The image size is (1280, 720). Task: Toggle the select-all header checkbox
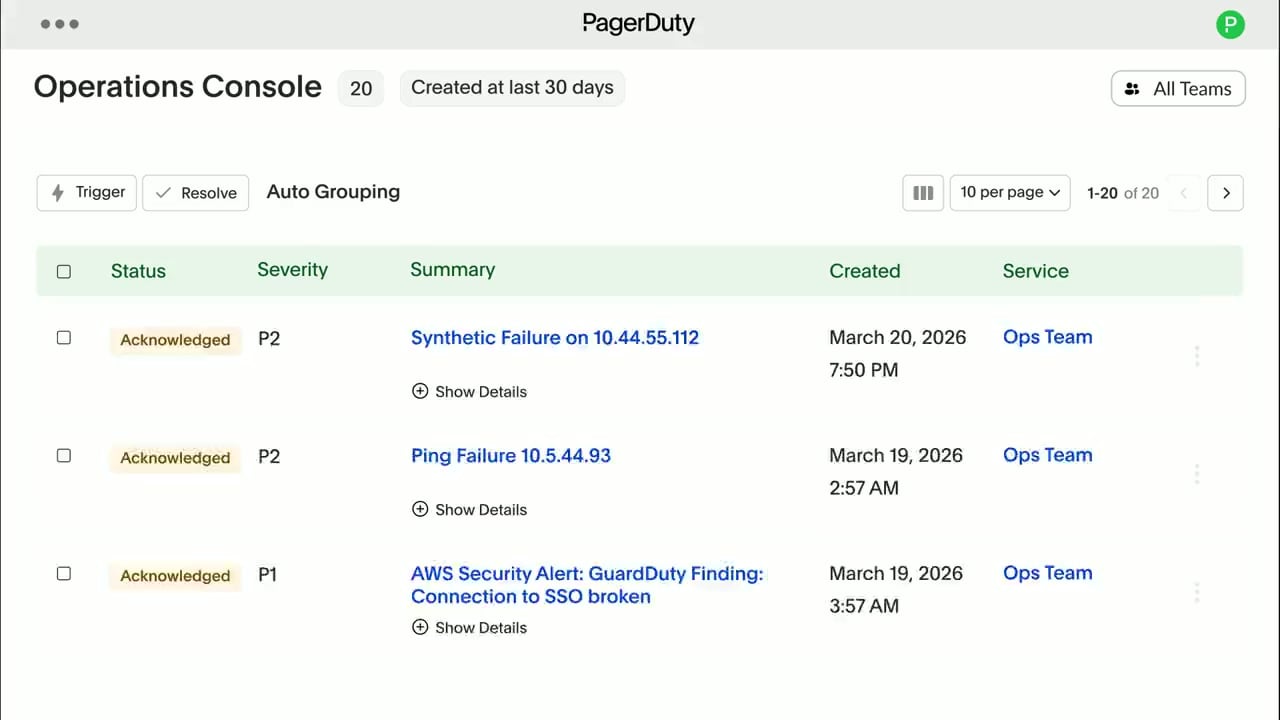click(x=64, y=271)
